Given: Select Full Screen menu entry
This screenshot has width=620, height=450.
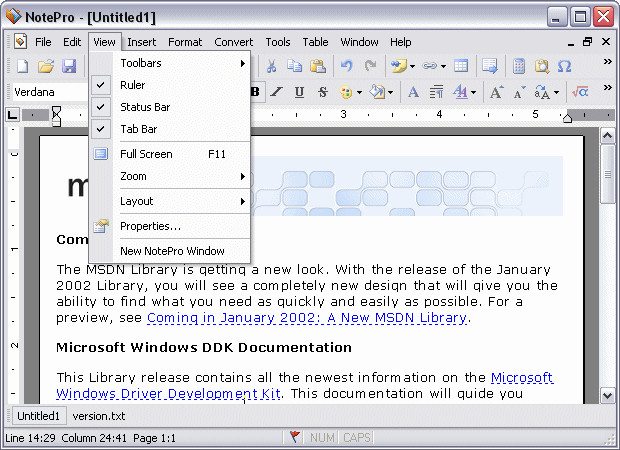Looking at the screenshot, I should 170,154.
